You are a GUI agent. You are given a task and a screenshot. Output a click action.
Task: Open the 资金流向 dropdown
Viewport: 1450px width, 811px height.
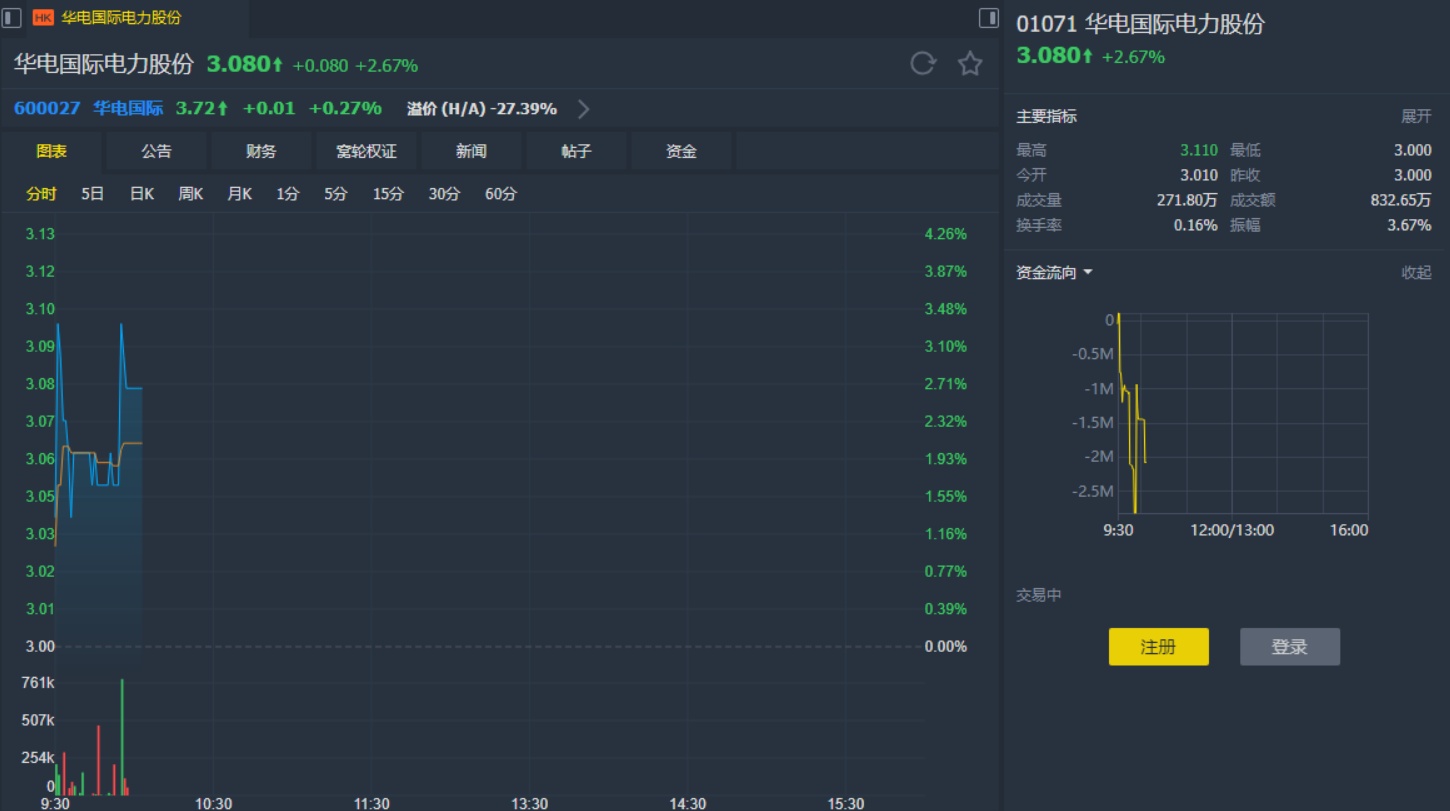pyautogui.click(x=1054, y=272)
